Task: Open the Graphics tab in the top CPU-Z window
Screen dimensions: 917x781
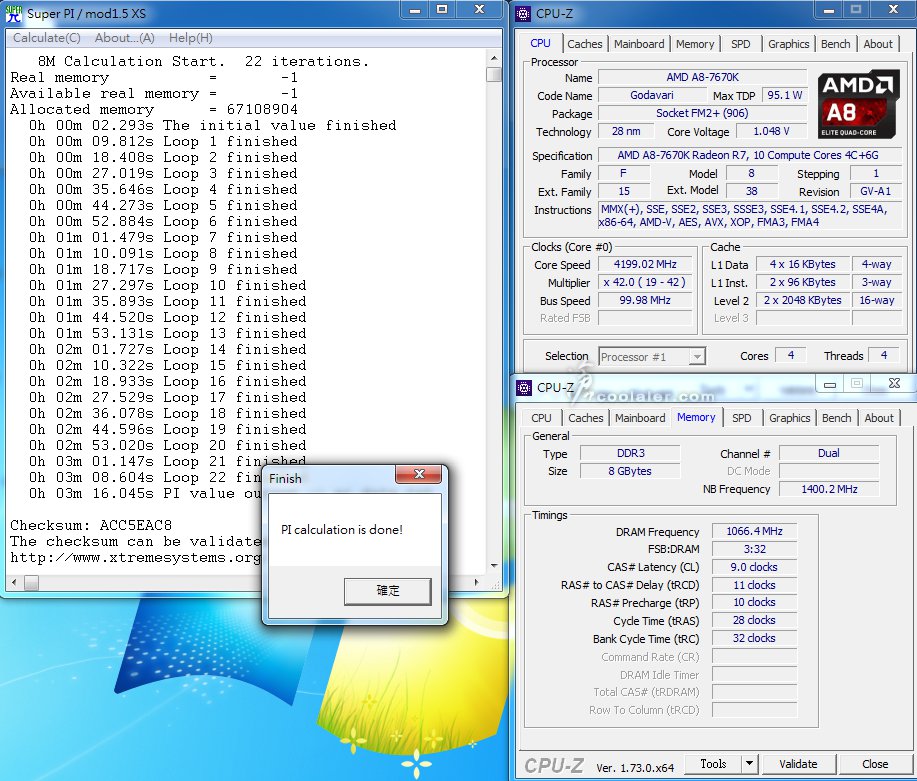Action: (x=788, y=44)
